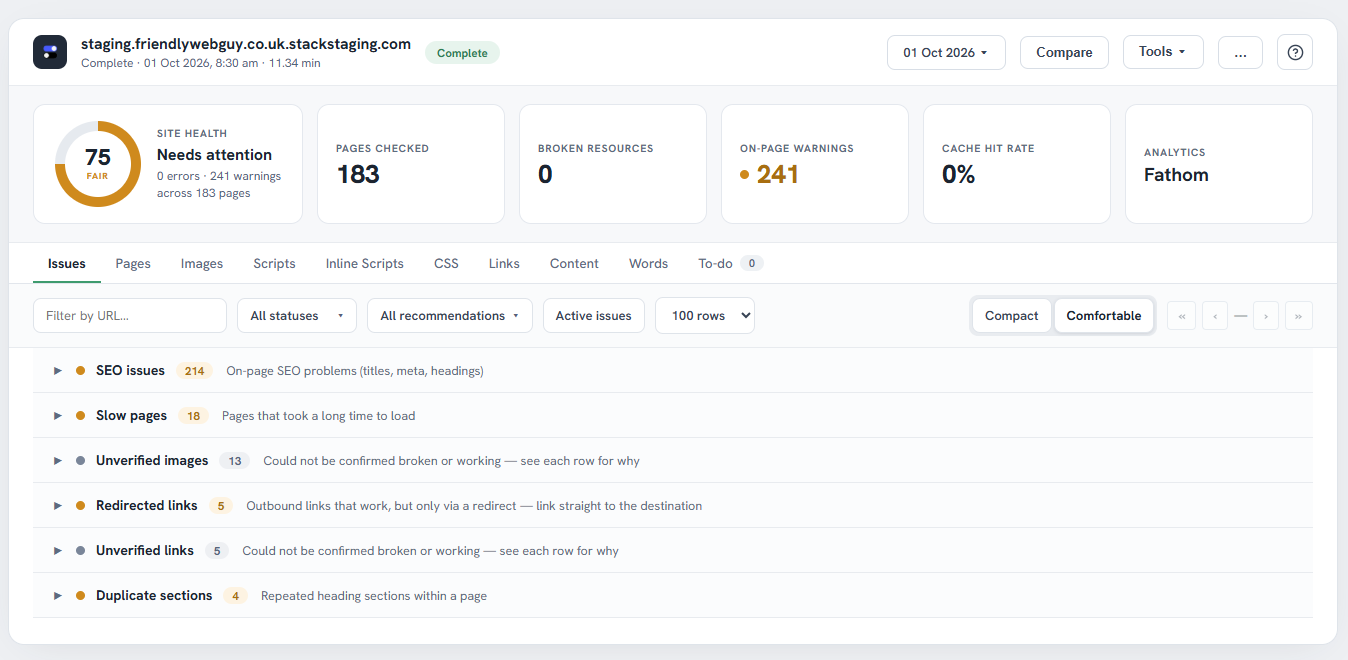Image resolution: width=1348 pixels, height=660 pixels.
Task: Click the Compare button
Action: point(1064,52)
